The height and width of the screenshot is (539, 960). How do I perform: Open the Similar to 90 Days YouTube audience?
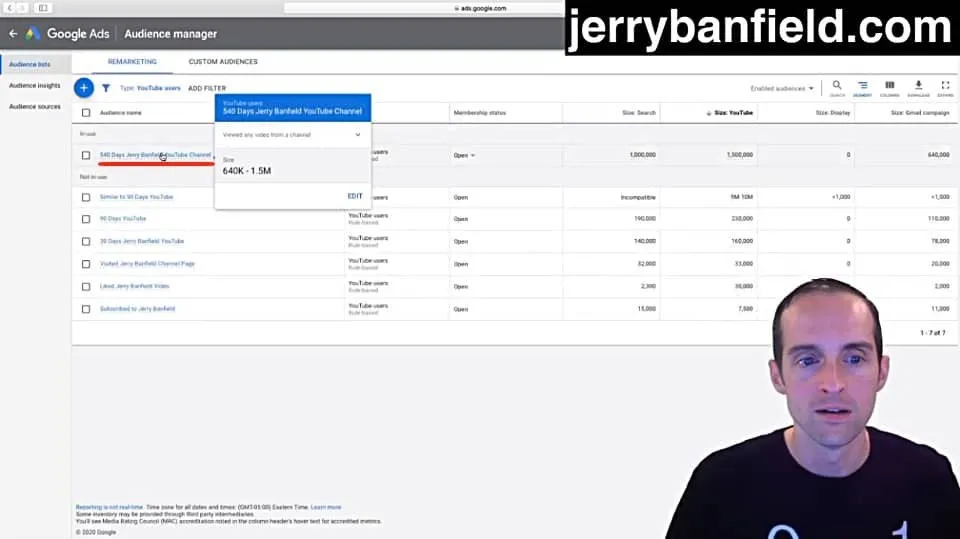(137, 197)
